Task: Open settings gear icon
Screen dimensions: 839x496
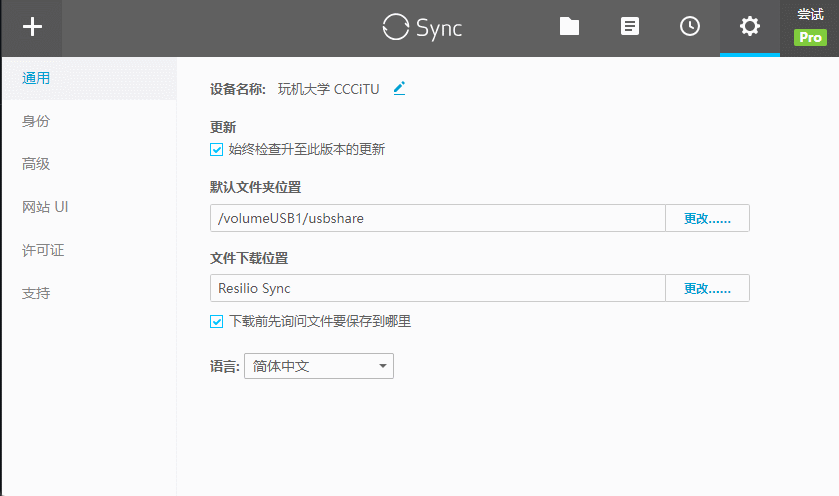Action: pyautogui.click(x=750, y=26)
